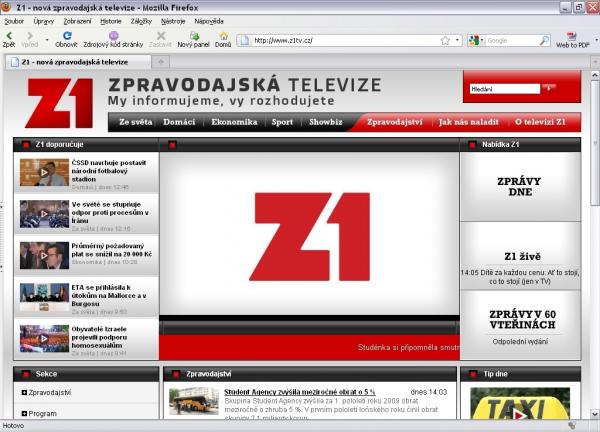
Task: Go to the Domácí section
Action: pos(179,122)
